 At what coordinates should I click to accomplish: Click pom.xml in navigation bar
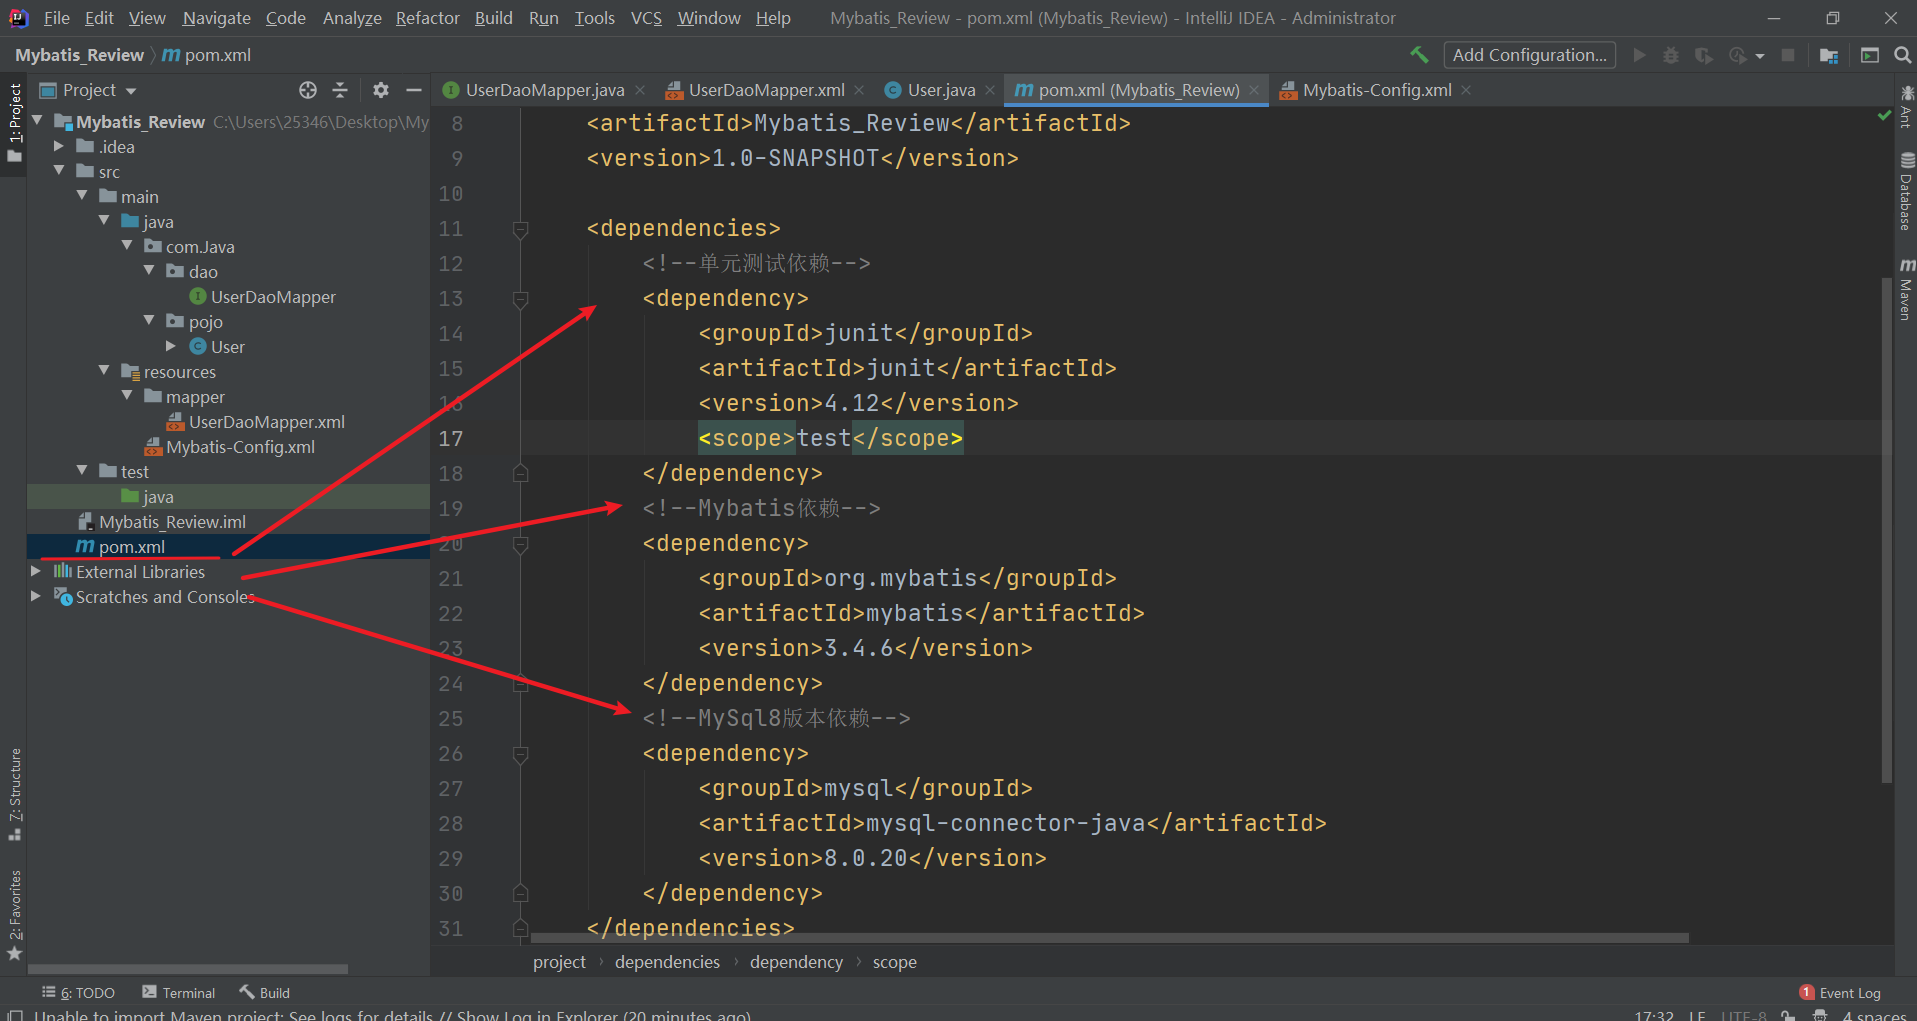click(x=207, y=55)
